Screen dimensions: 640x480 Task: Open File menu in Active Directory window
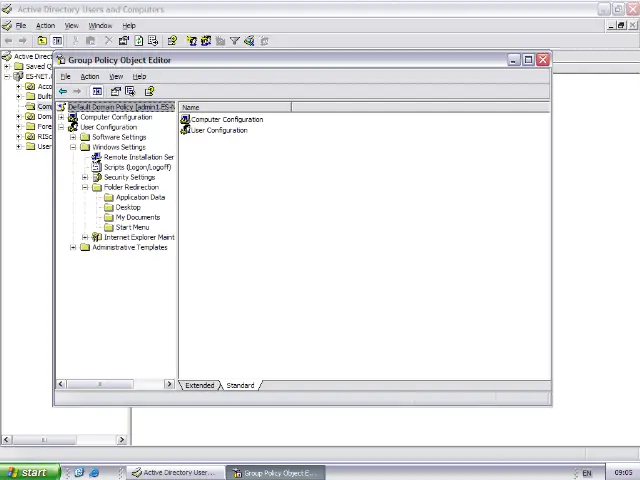coord(21,26)
